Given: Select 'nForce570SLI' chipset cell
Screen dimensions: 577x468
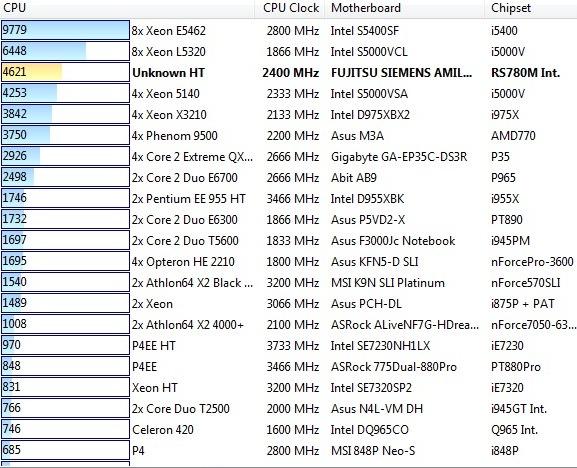Looking at the screenshot, I should (x=526, y=282).
